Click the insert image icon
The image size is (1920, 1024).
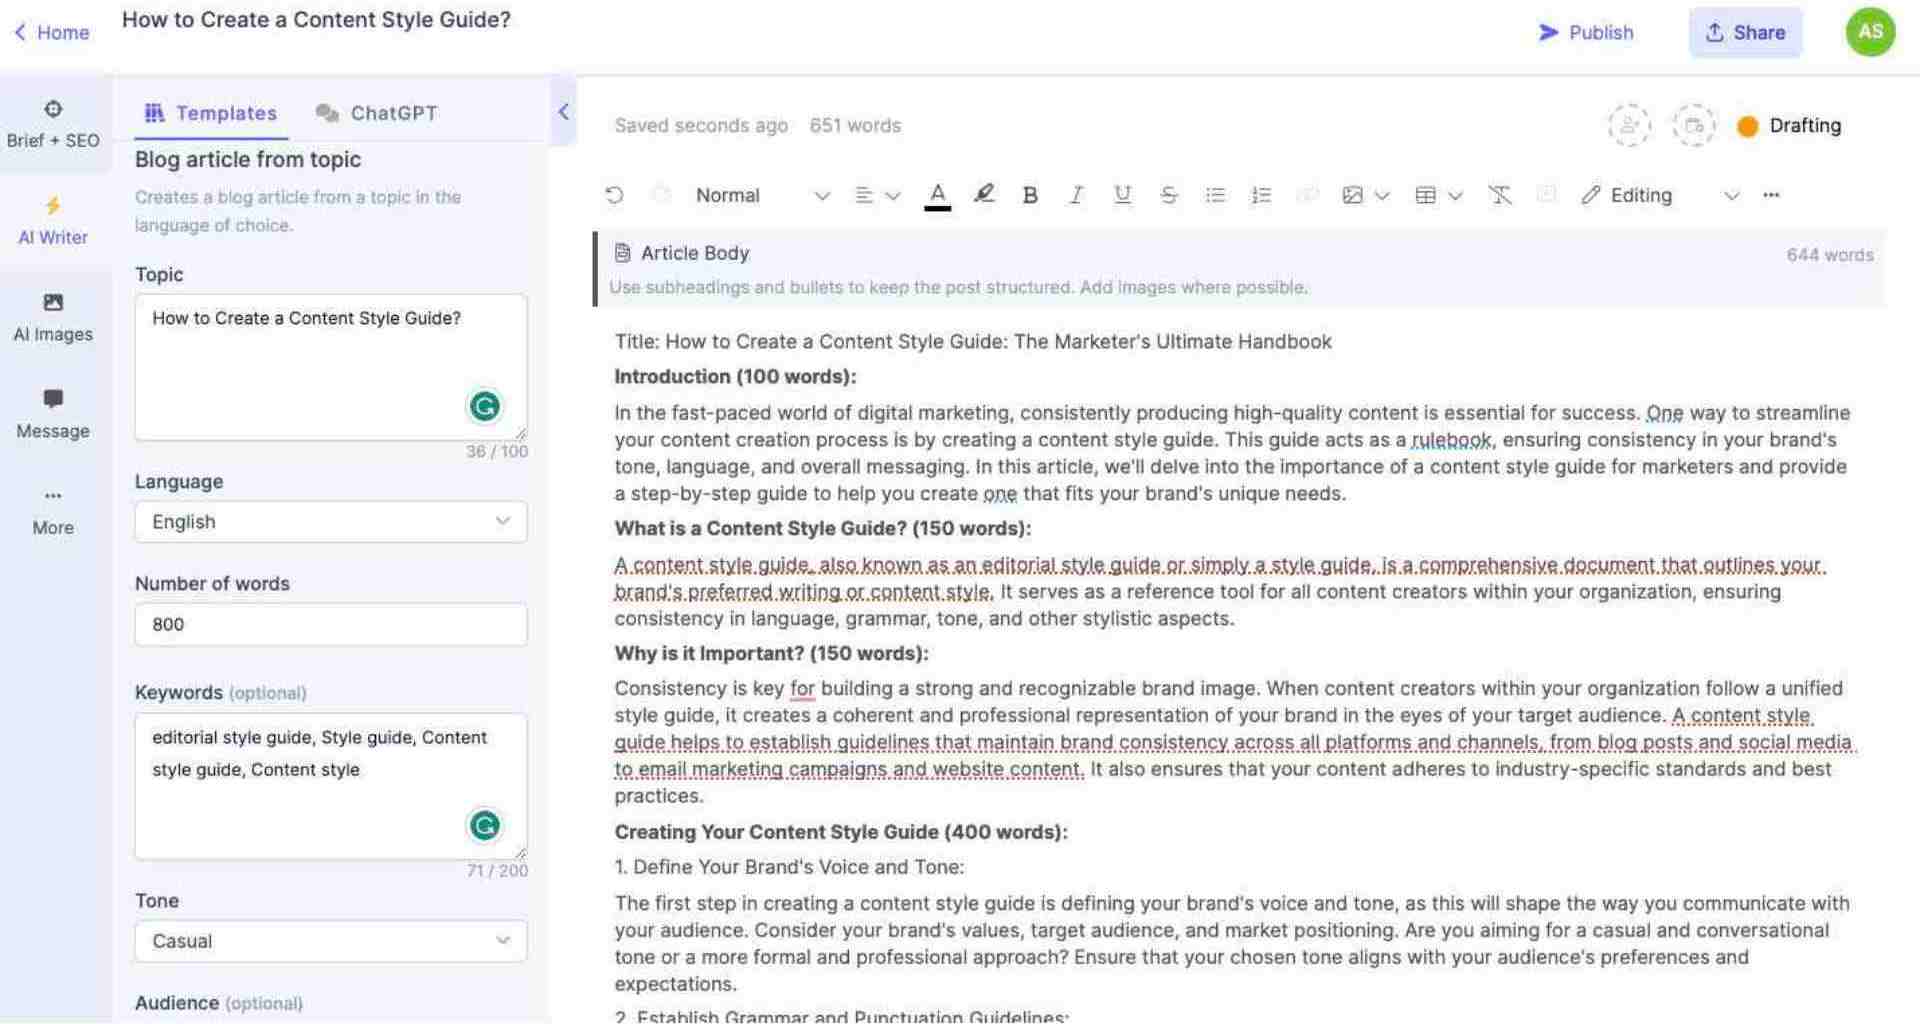click(x=1352, y=195)
